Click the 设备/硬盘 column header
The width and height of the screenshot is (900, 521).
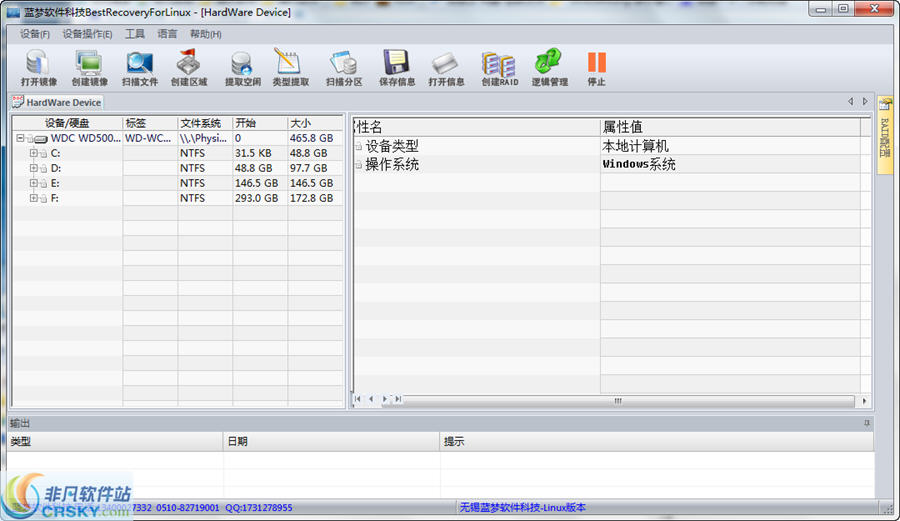coord(67,123)
